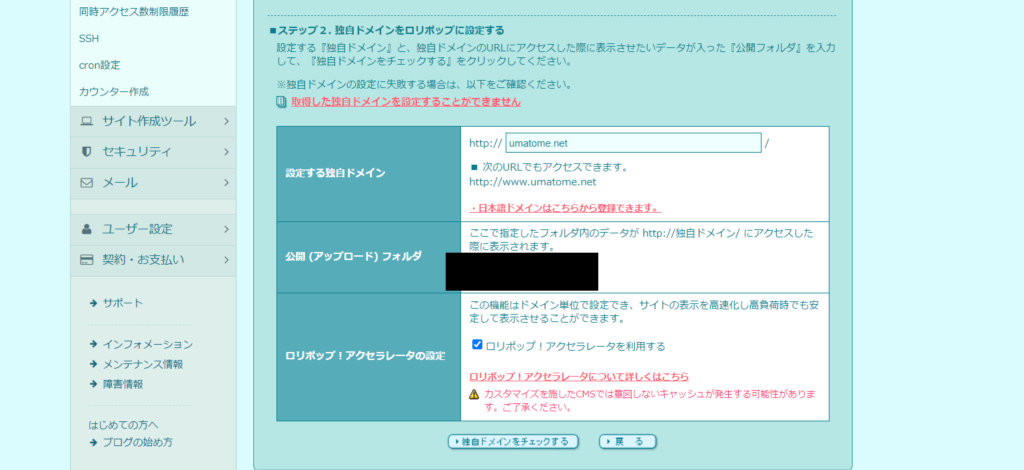Open cron設定 in the sidebar

99,65
